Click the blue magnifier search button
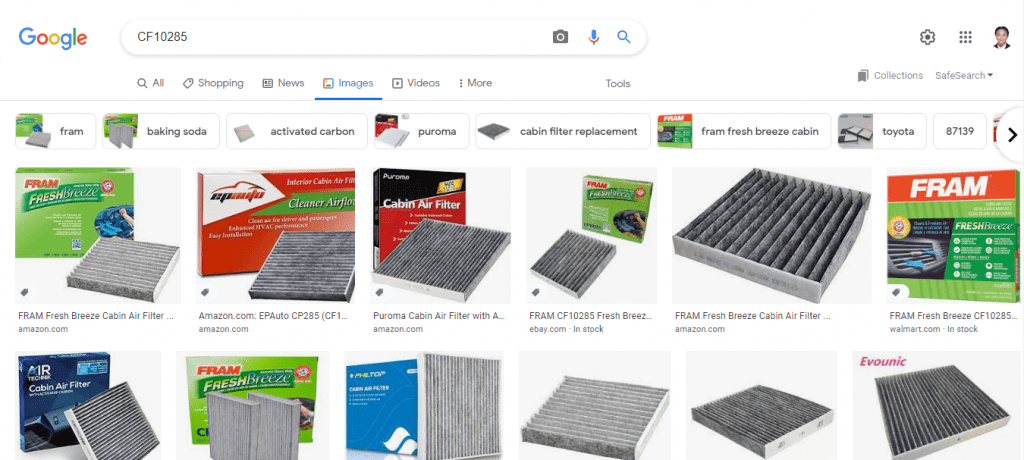This screenshot has height=460, width=1024. pyautogui.click(x=624, y=37)
